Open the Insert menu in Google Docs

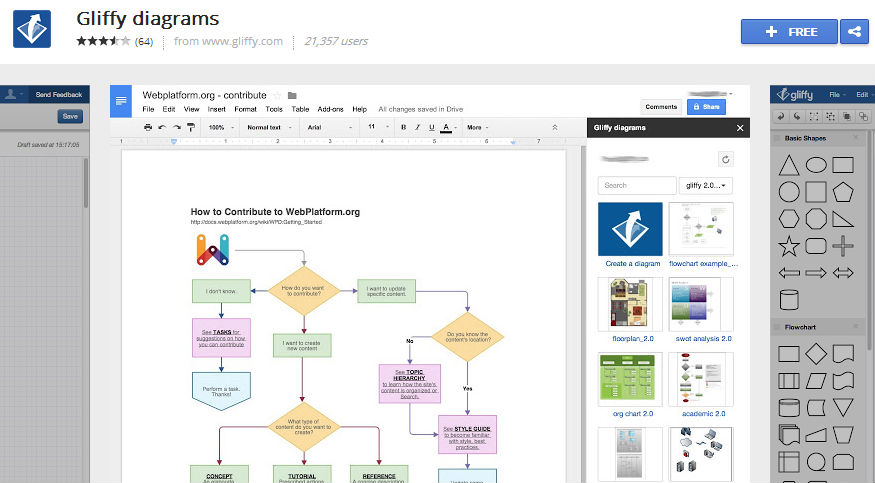click(217, 109)
